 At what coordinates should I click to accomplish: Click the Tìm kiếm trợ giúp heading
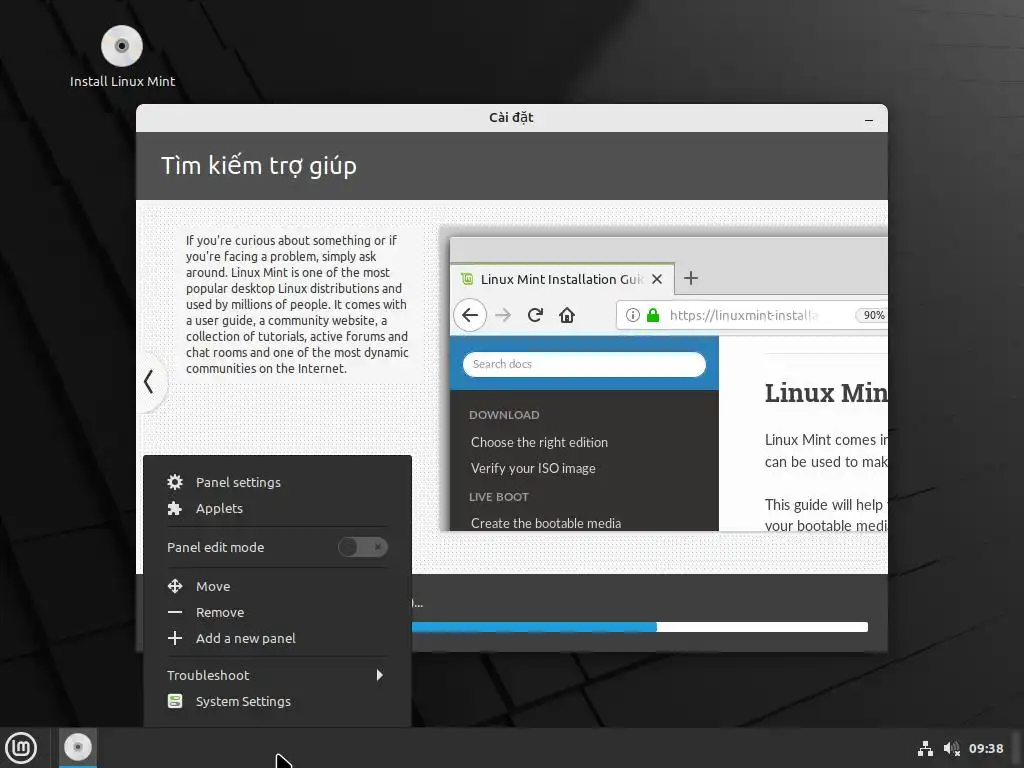259,166
